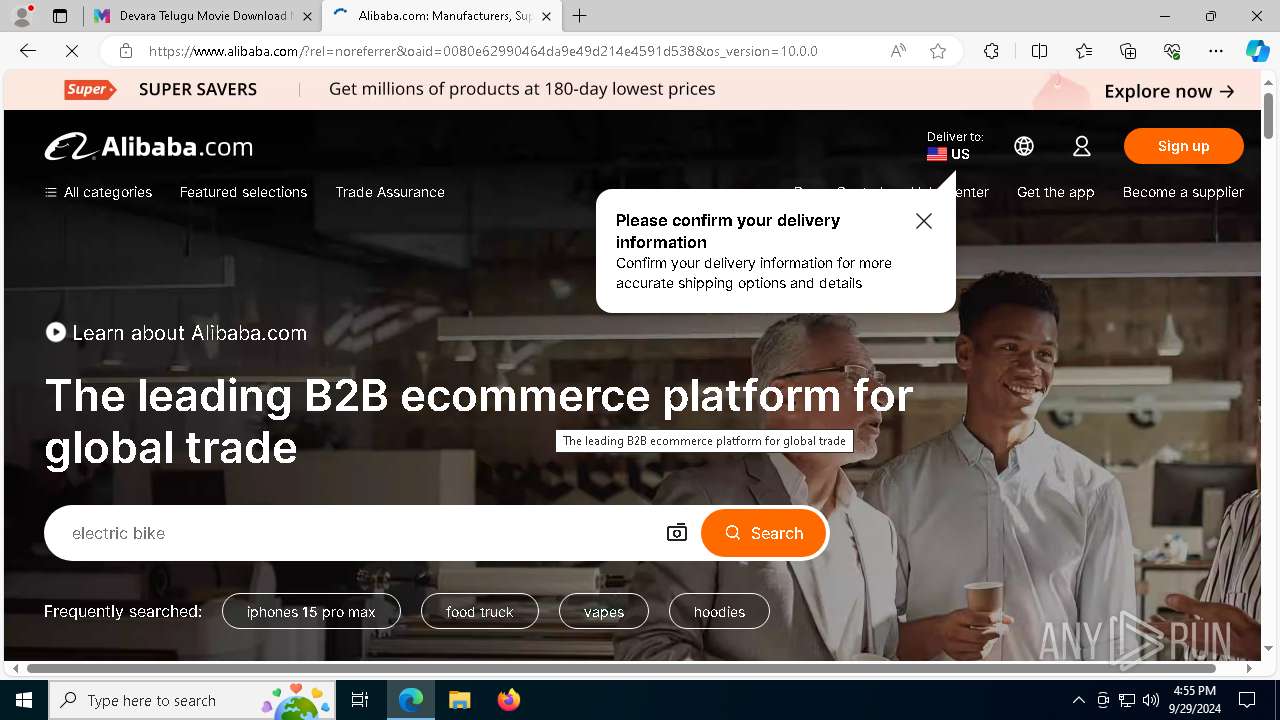Open the Favorites list
The height and width of the screenshot is (720, 1280).
coord(1084,51)
